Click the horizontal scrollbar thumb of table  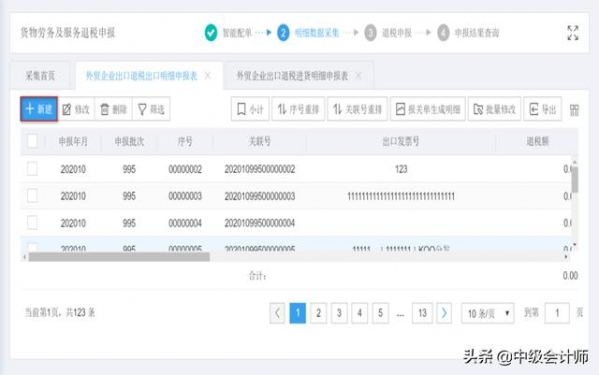tap(119, 257)
